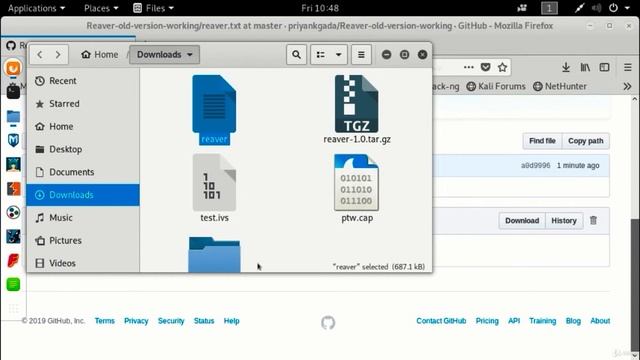640x360 pixels.
Task: Select the folder icon below test.ivs
Action: pos(214,254)
